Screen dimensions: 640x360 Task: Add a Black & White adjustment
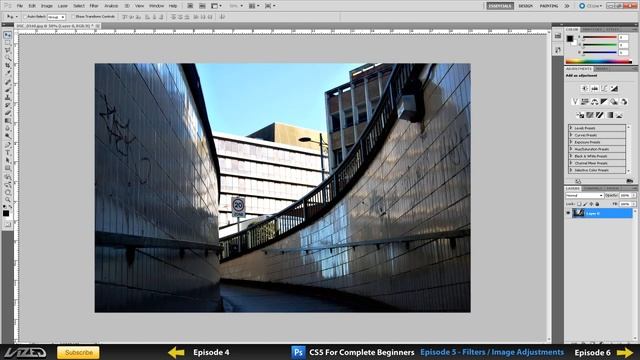(x=604, y=101)
